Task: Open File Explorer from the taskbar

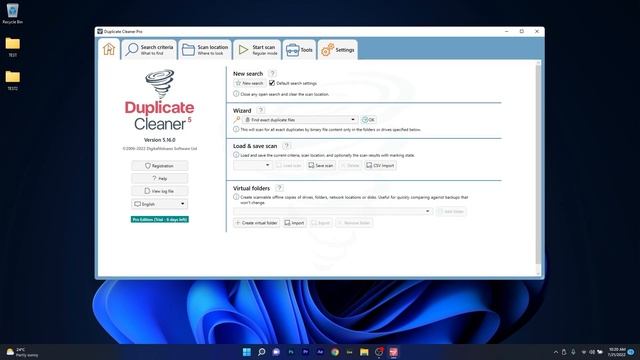Action: [x=364, y=352]
